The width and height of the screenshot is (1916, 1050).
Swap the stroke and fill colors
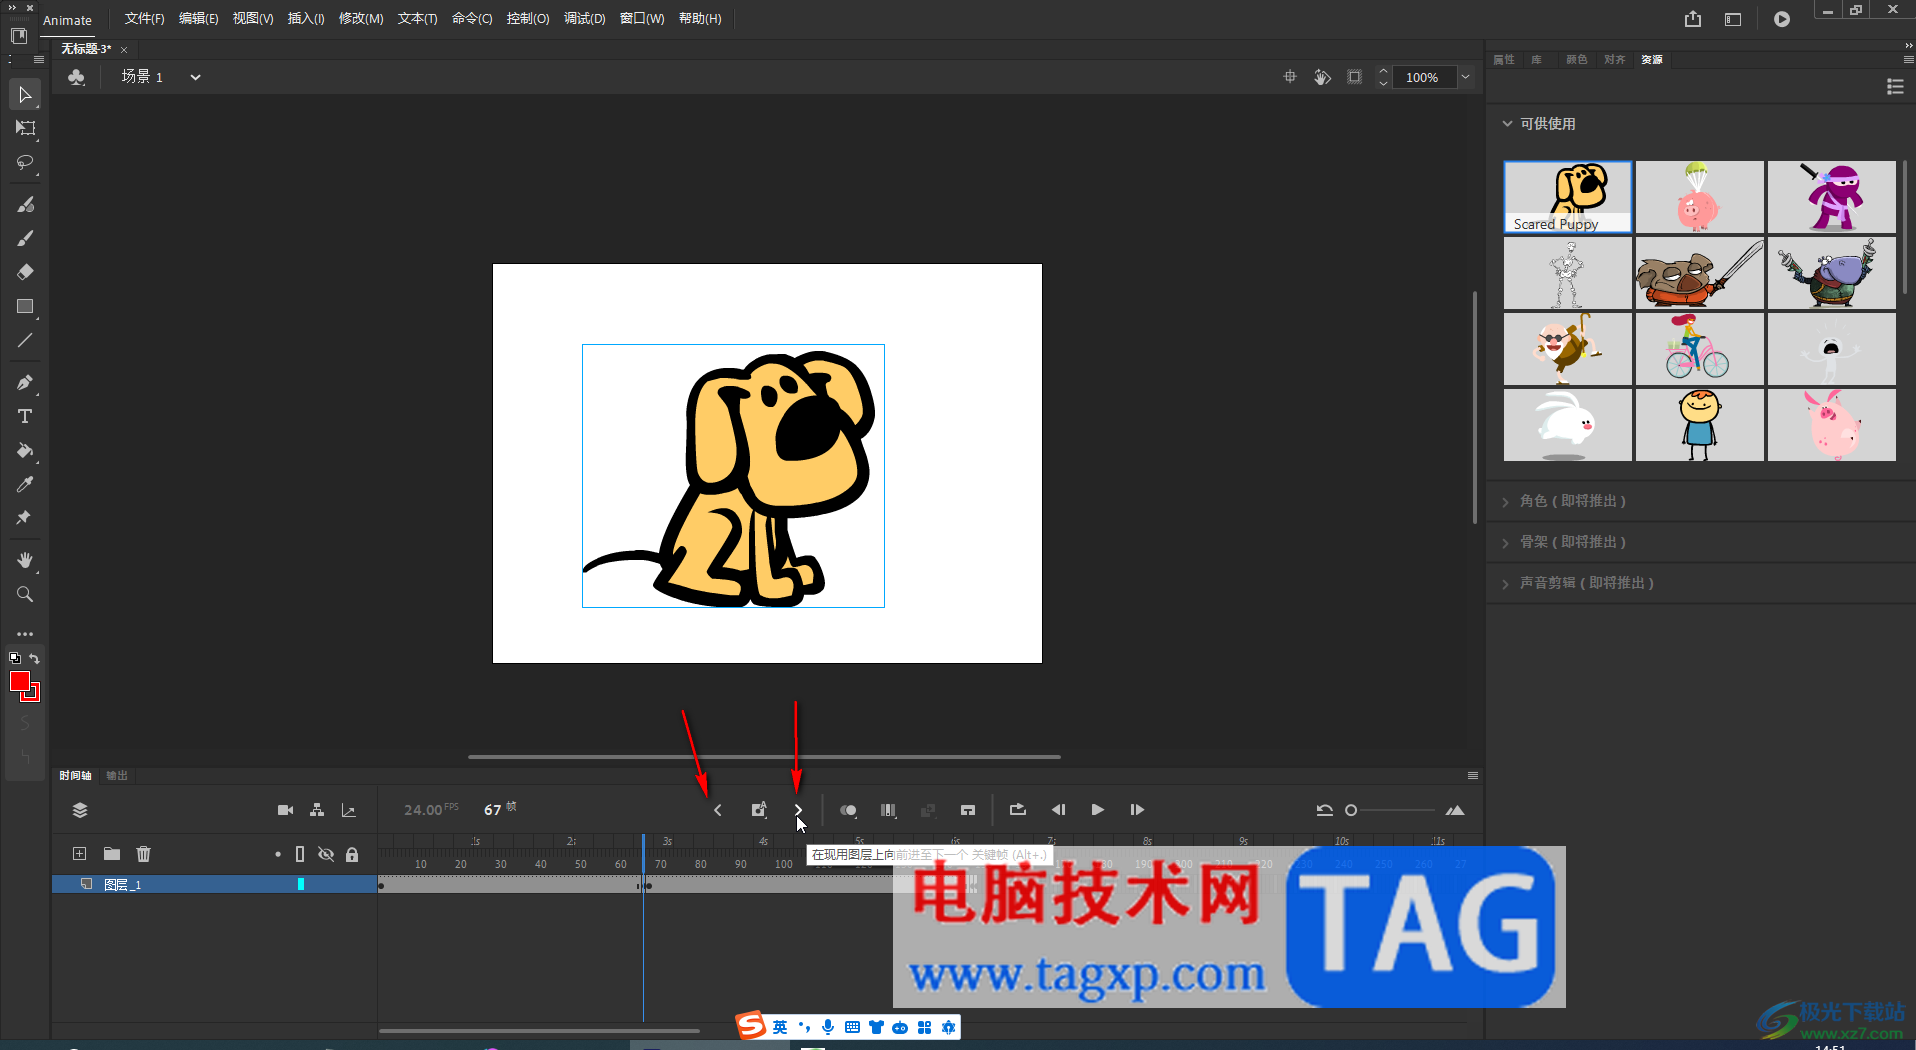click(34, 658)
